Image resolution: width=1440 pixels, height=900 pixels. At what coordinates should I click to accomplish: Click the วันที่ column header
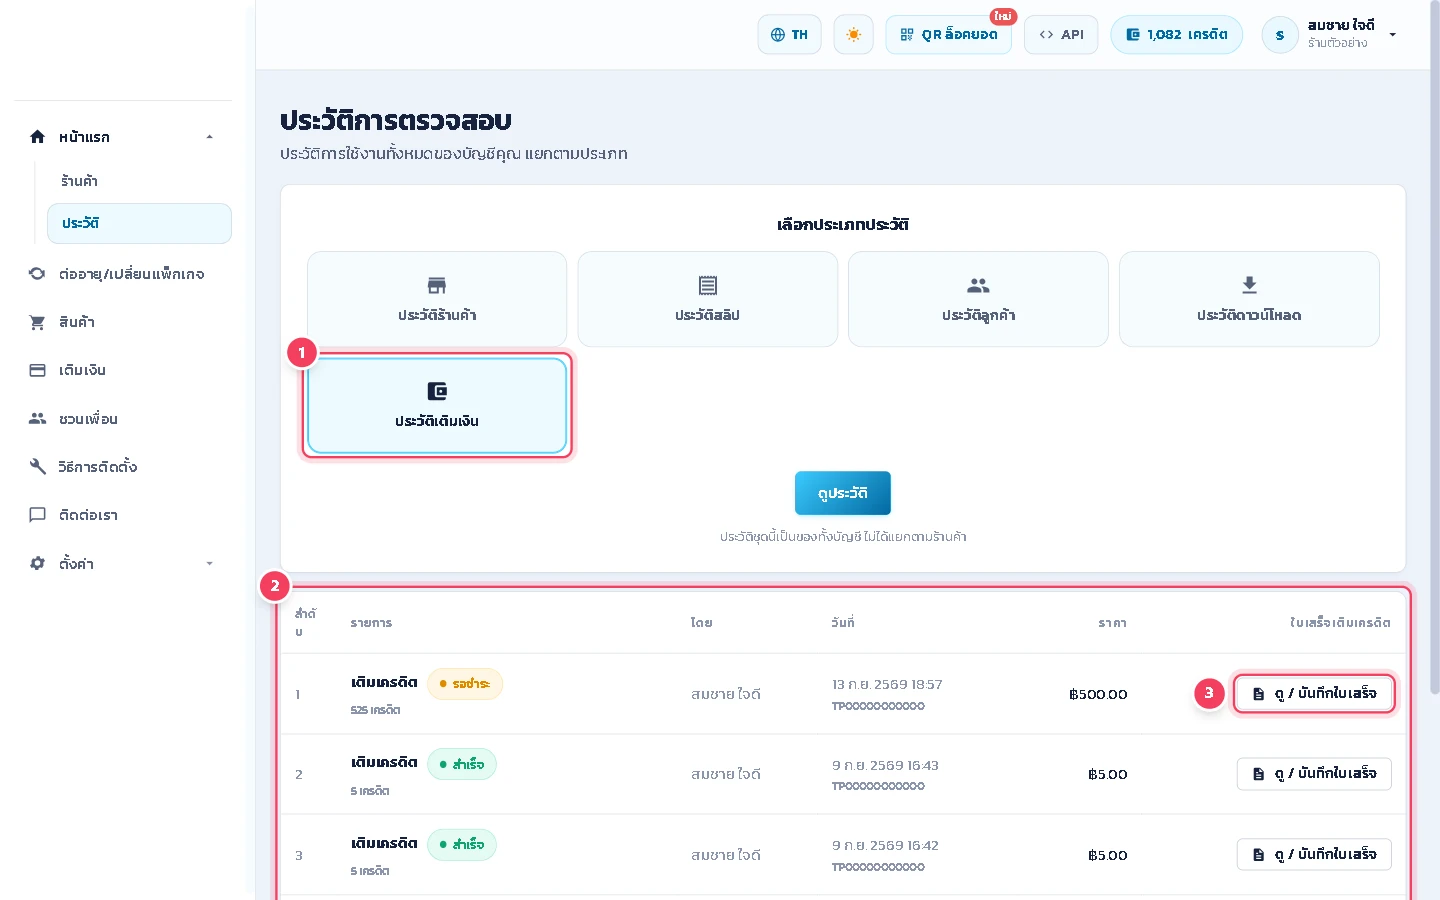843,623
